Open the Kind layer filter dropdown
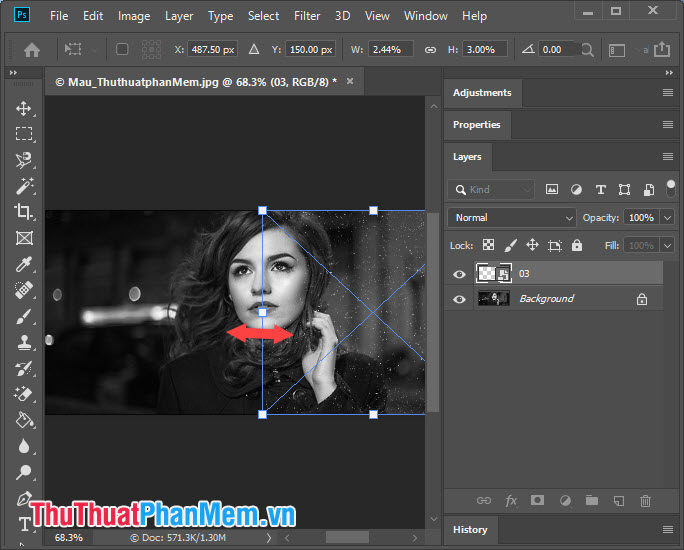The width and height of the screenshot is (684, 550). click(492, 189)
